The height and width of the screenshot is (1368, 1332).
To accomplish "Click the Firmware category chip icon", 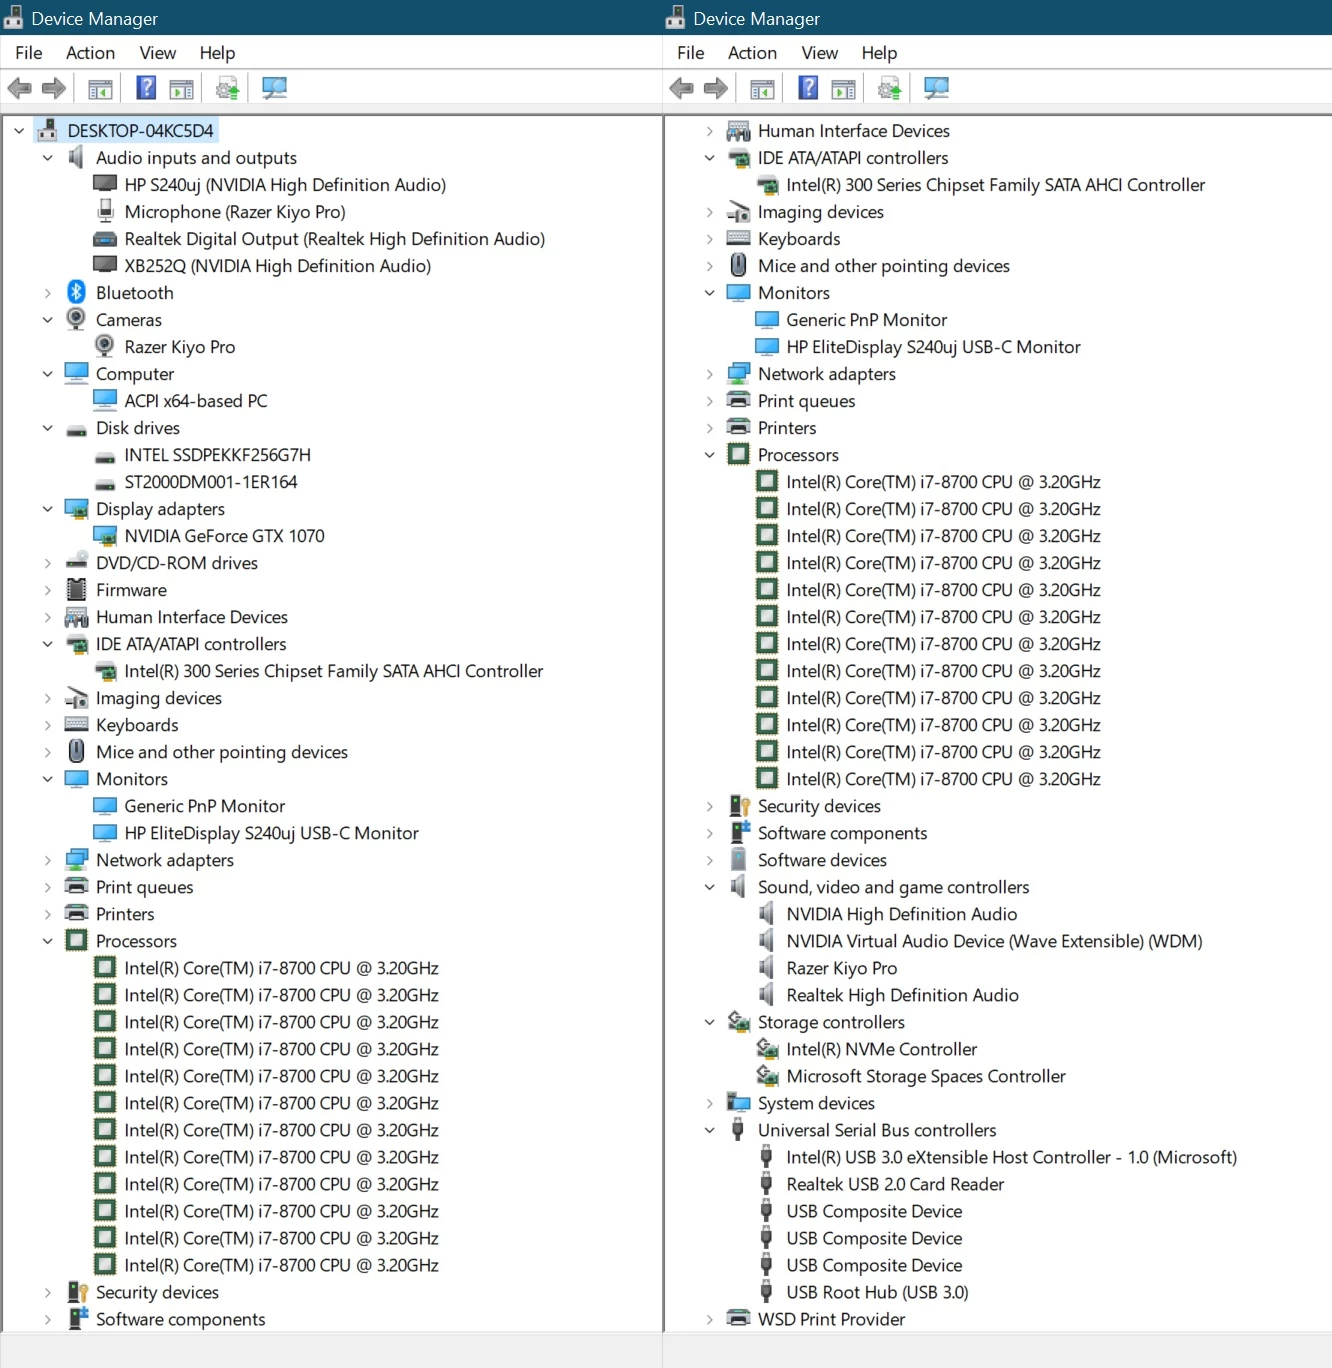I will click(76, 589).
